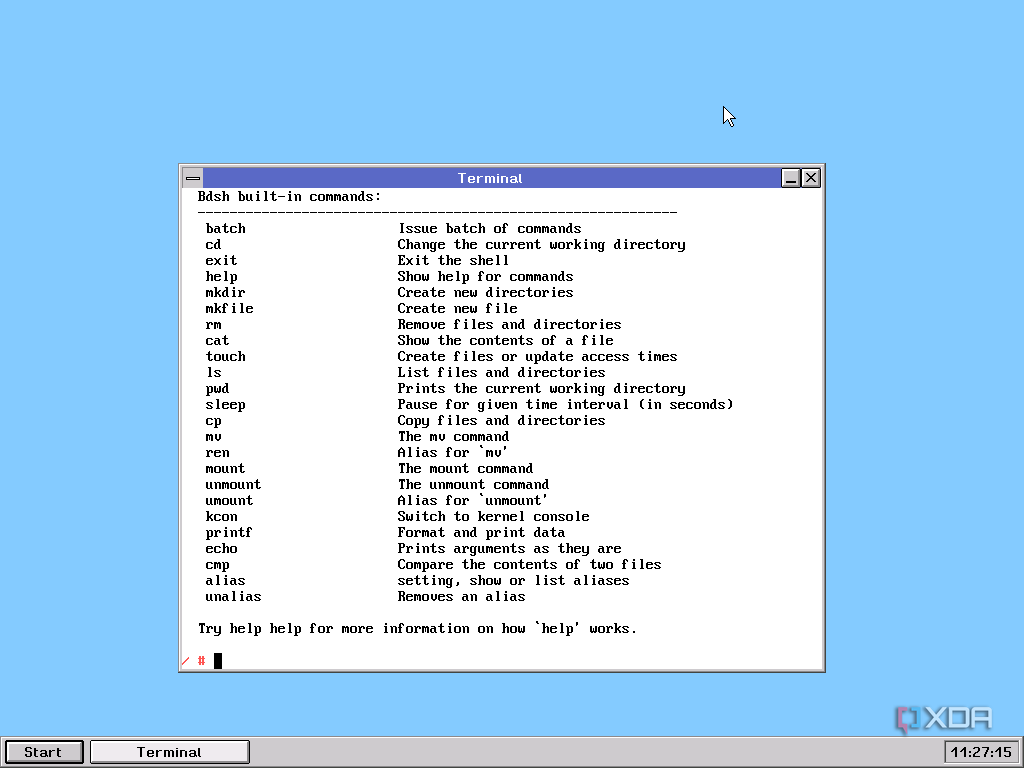Select the 'printf' command name
This screenshot has width=1024, height=768.
[229, 533]
